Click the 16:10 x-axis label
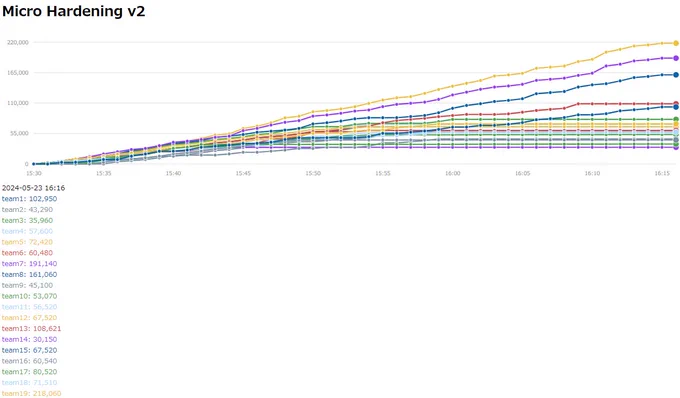The height and width of the screenshot is (398, 680). tap(592, 173)
